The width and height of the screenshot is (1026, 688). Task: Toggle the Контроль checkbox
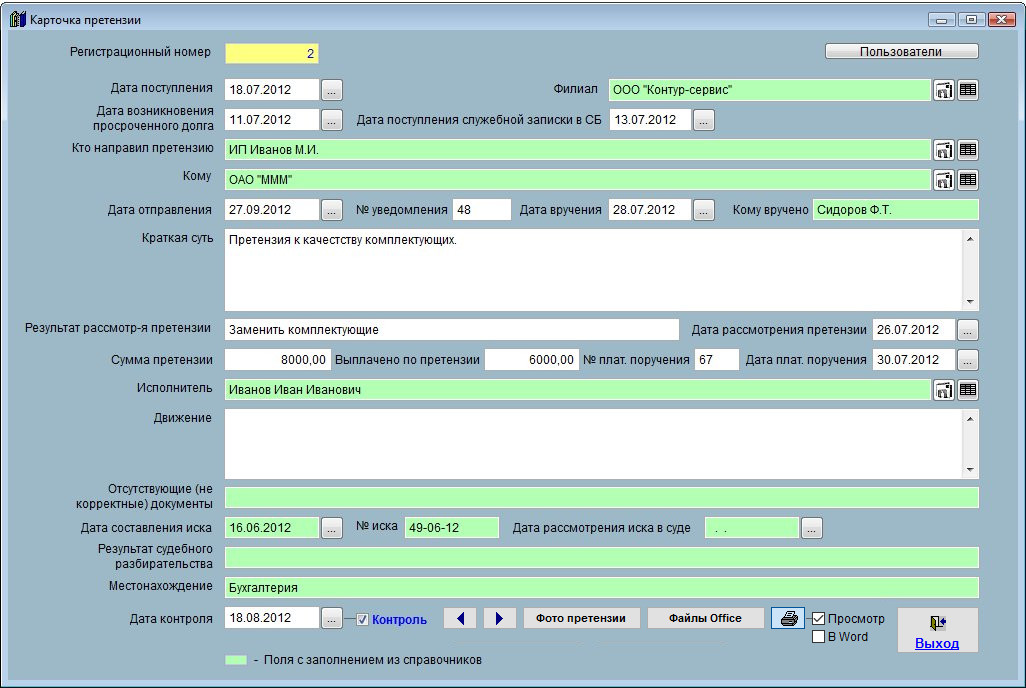[363, 619]
